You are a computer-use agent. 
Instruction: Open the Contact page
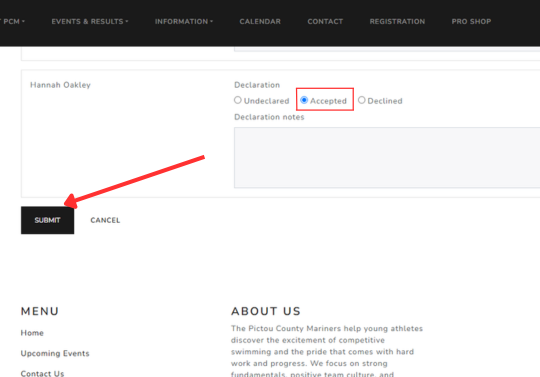coord(325,21)
